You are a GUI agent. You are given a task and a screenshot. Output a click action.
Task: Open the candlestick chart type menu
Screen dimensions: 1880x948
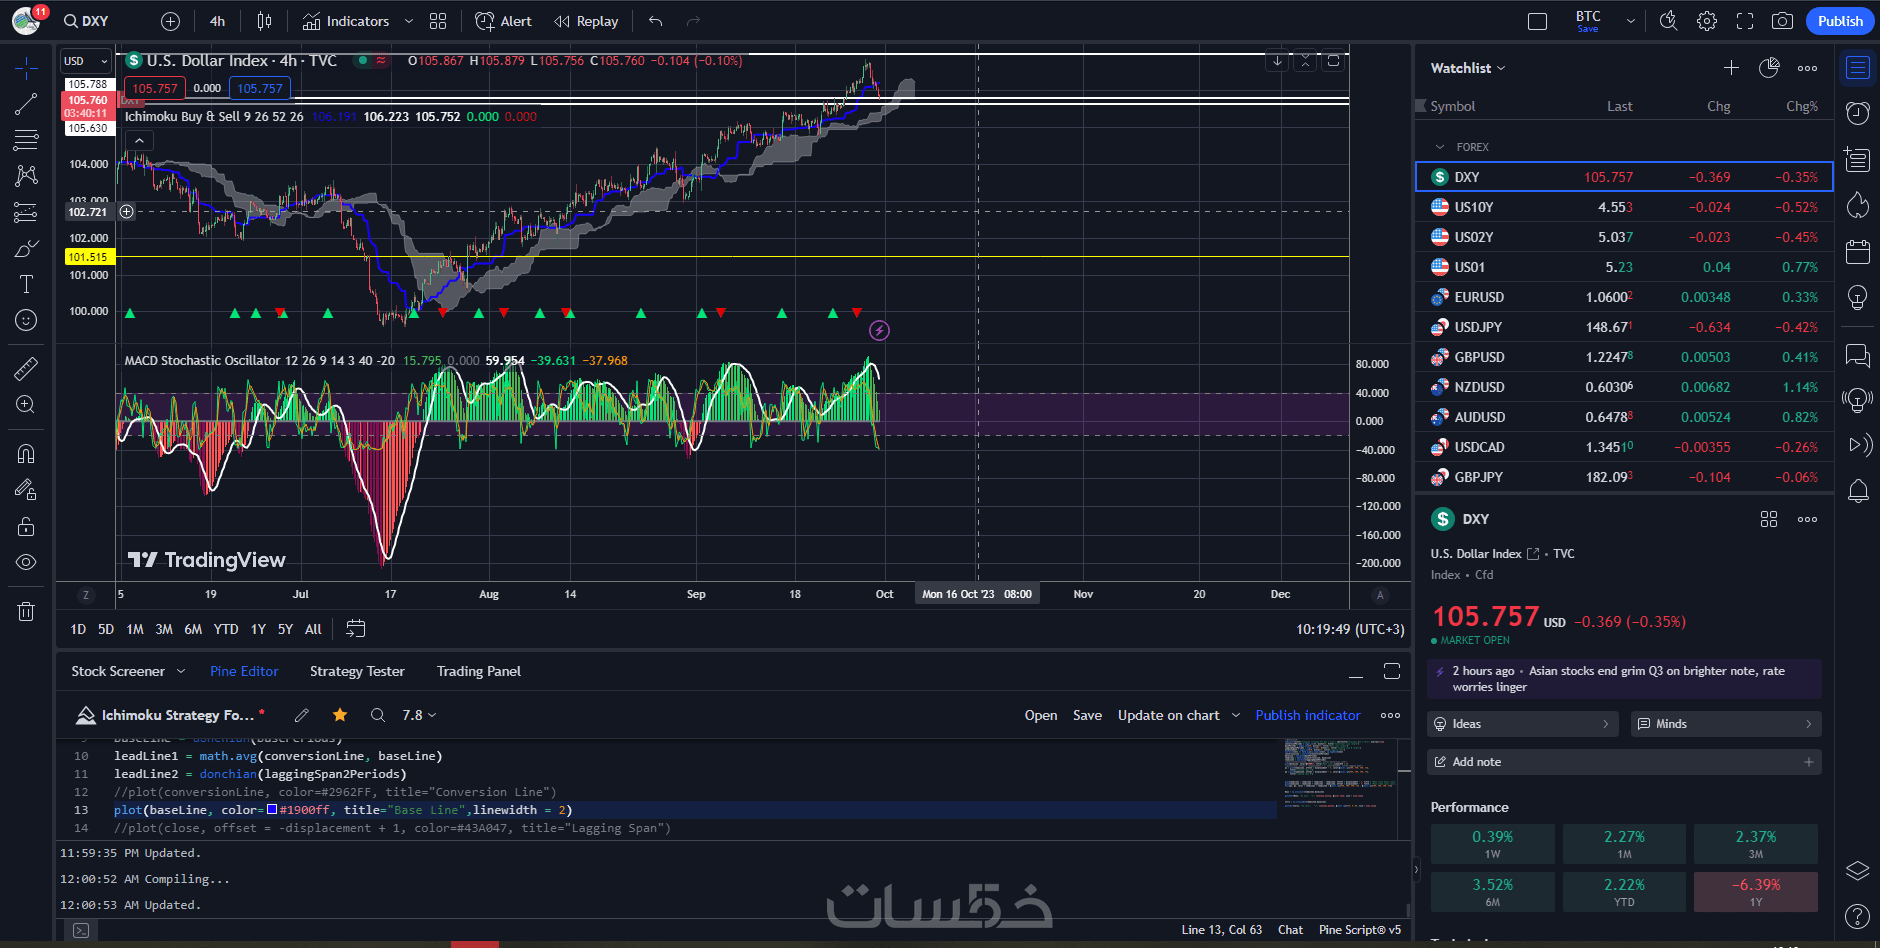point(264,21)
